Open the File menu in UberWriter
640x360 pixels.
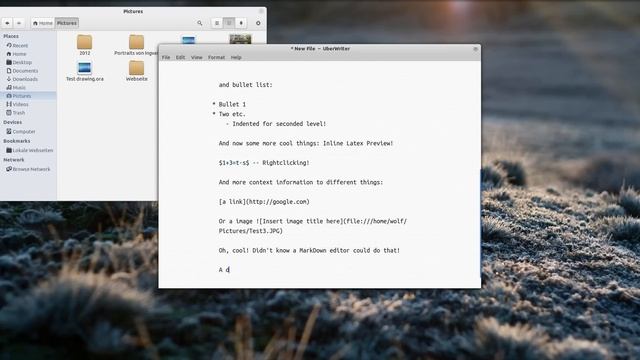[166, 58]
